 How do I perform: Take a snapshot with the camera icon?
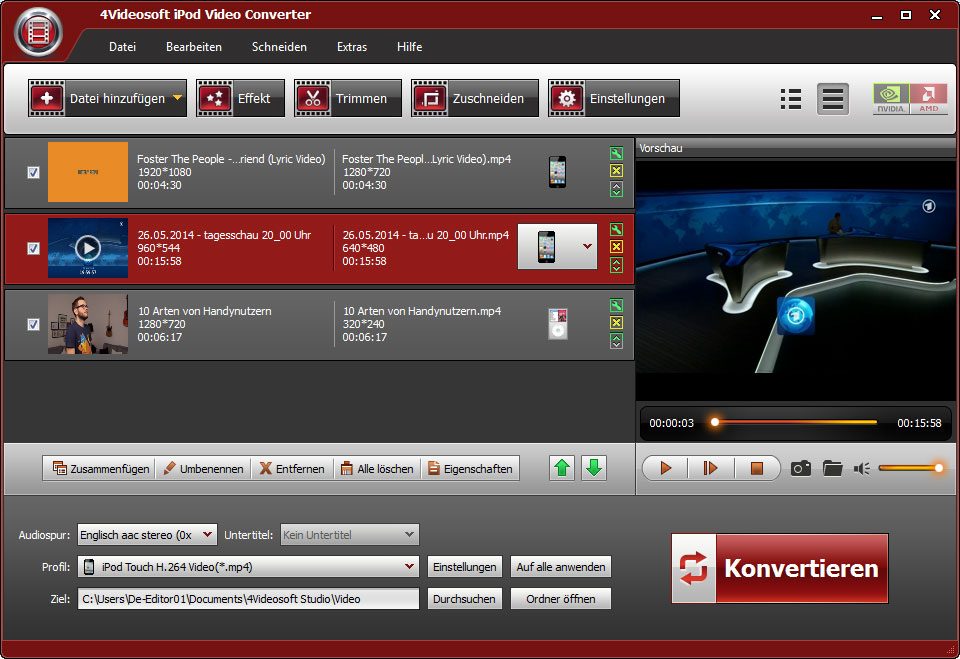pyautogui.click(x=801, y=469)
